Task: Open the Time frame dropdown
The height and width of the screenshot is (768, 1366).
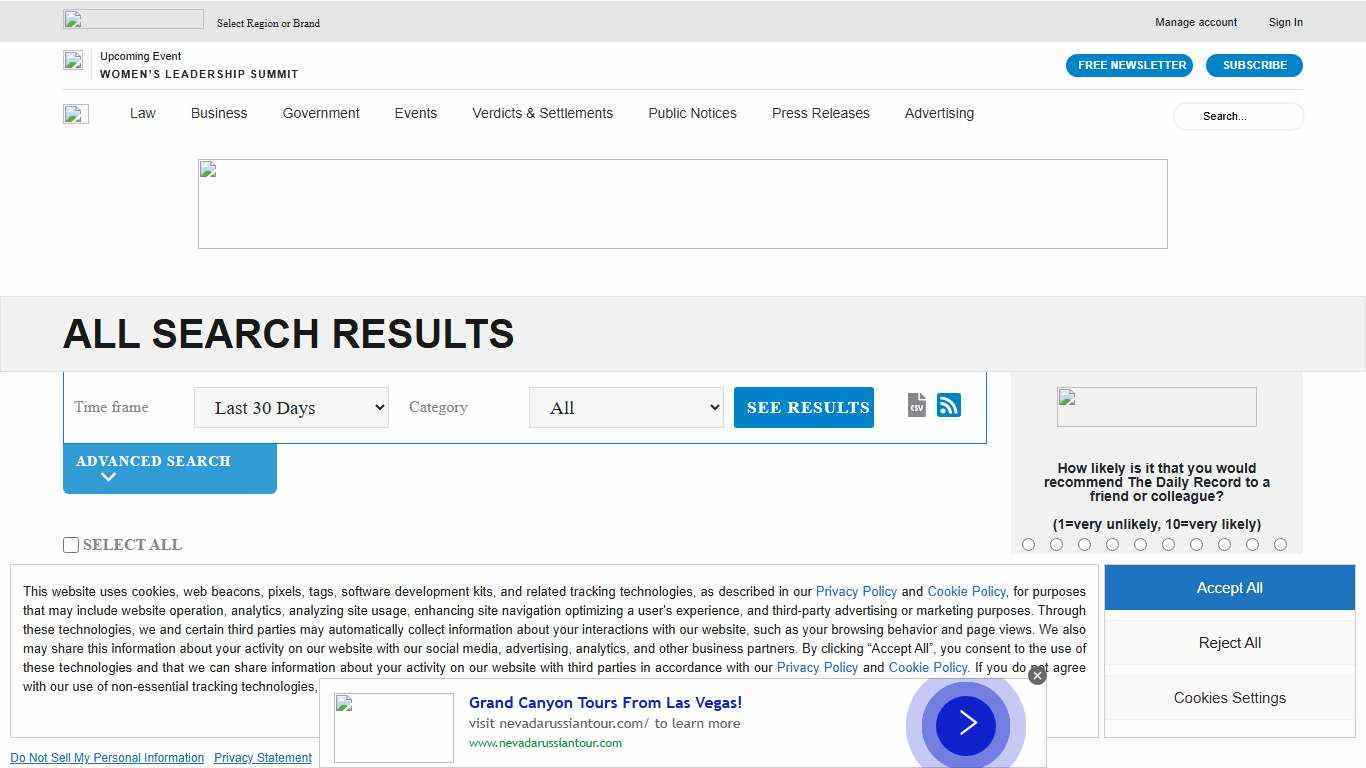Action: coord(290,407)
